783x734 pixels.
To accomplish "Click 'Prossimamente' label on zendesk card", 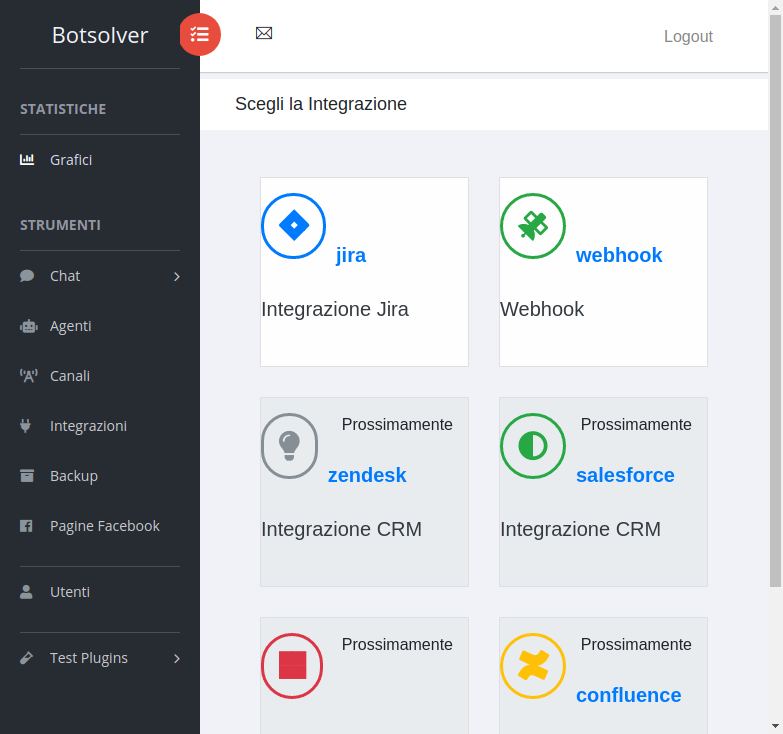I will (x=397, y=424).
